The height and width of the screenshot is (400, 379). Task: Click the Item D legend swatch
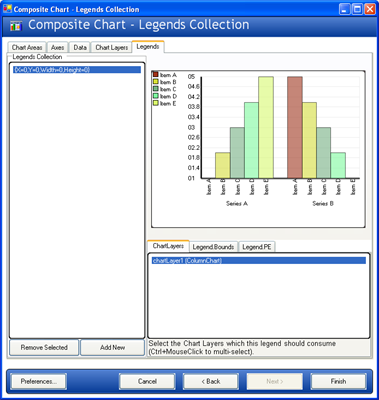coord(156,96)
